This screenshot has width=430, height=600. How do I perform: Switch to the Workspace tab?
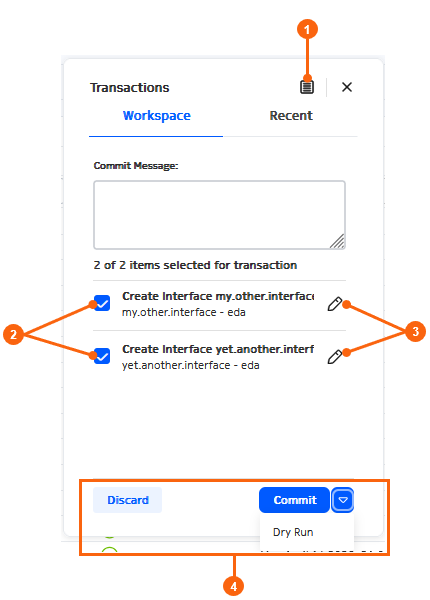(x=156, y=116)
